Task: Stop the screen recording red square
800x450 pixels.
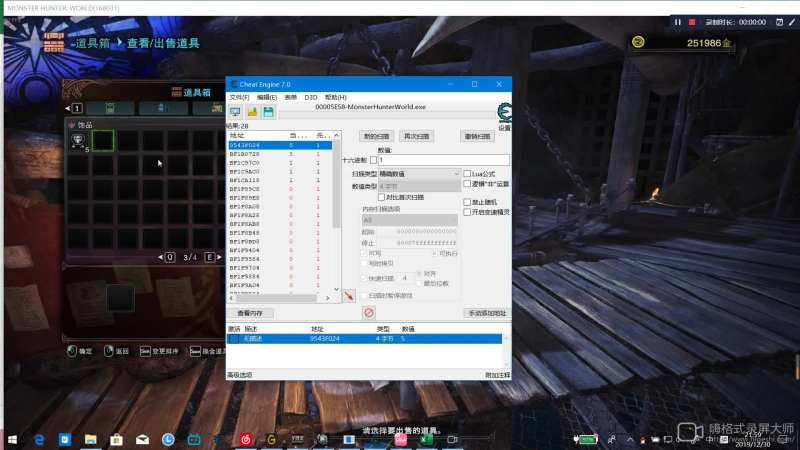Action: tap(692, 22)
